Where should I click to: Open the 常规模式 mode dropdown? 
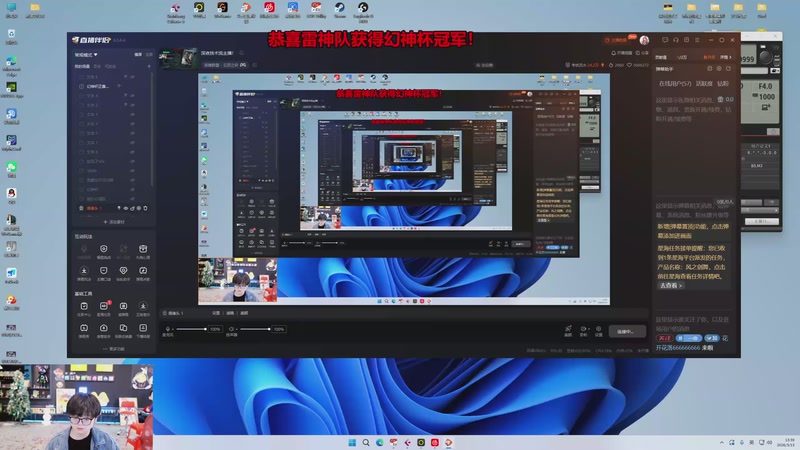click(86, 55)
